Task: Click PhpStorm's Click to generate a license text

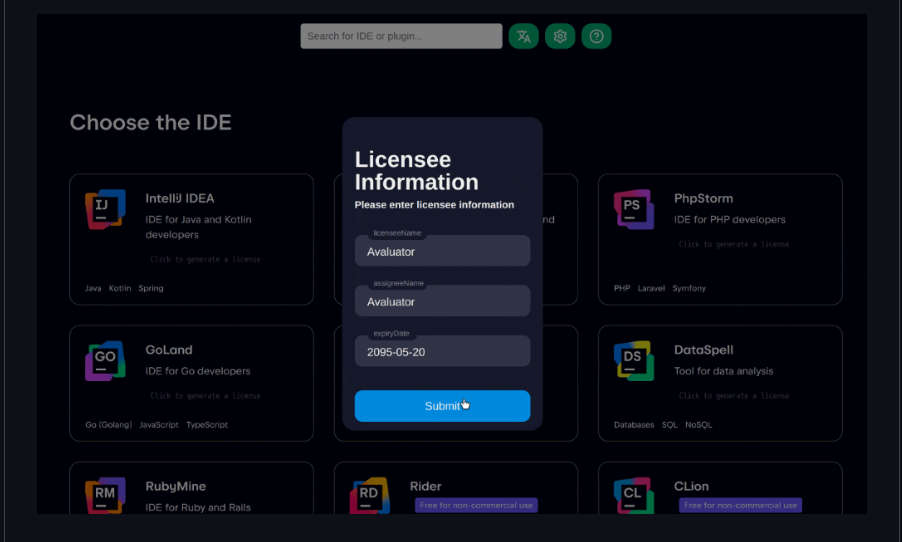Action: click(734, 245)
